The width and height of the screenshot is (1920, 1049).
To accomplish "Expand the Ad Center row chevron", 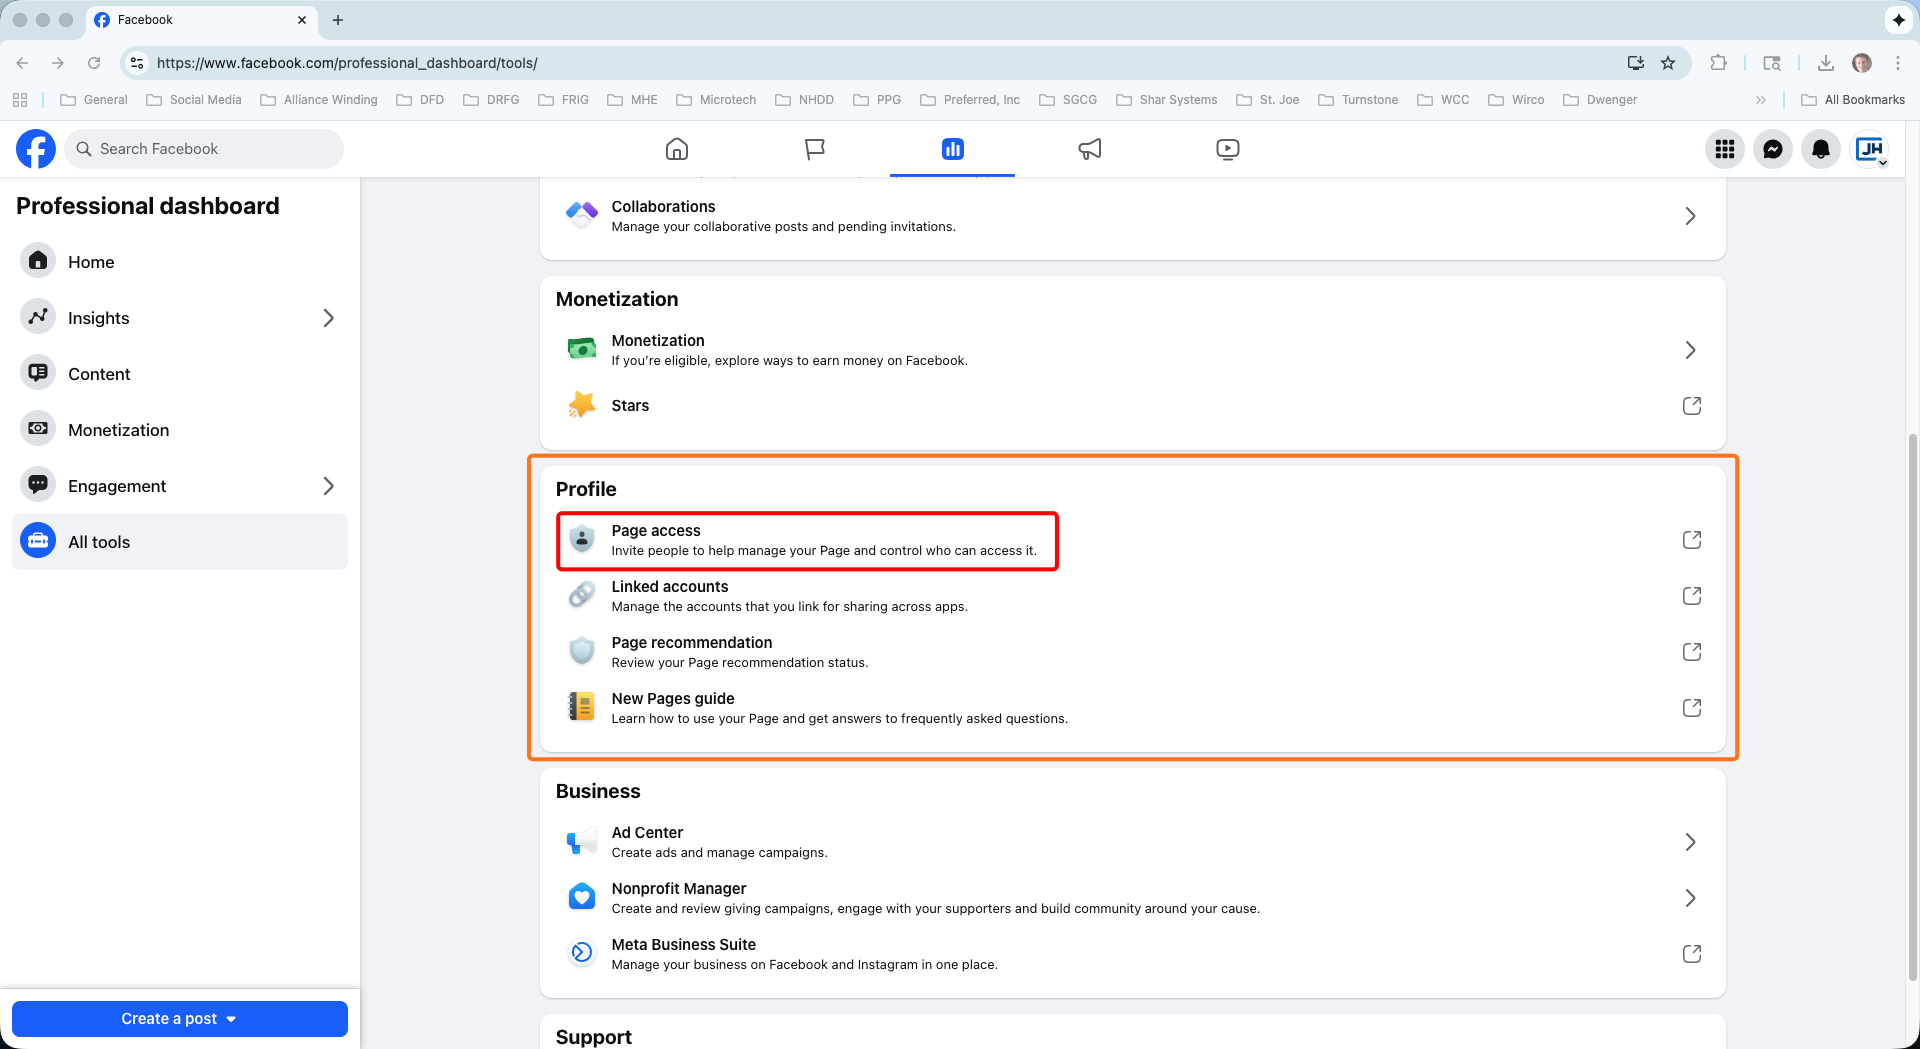I will tap(1691, 842).
